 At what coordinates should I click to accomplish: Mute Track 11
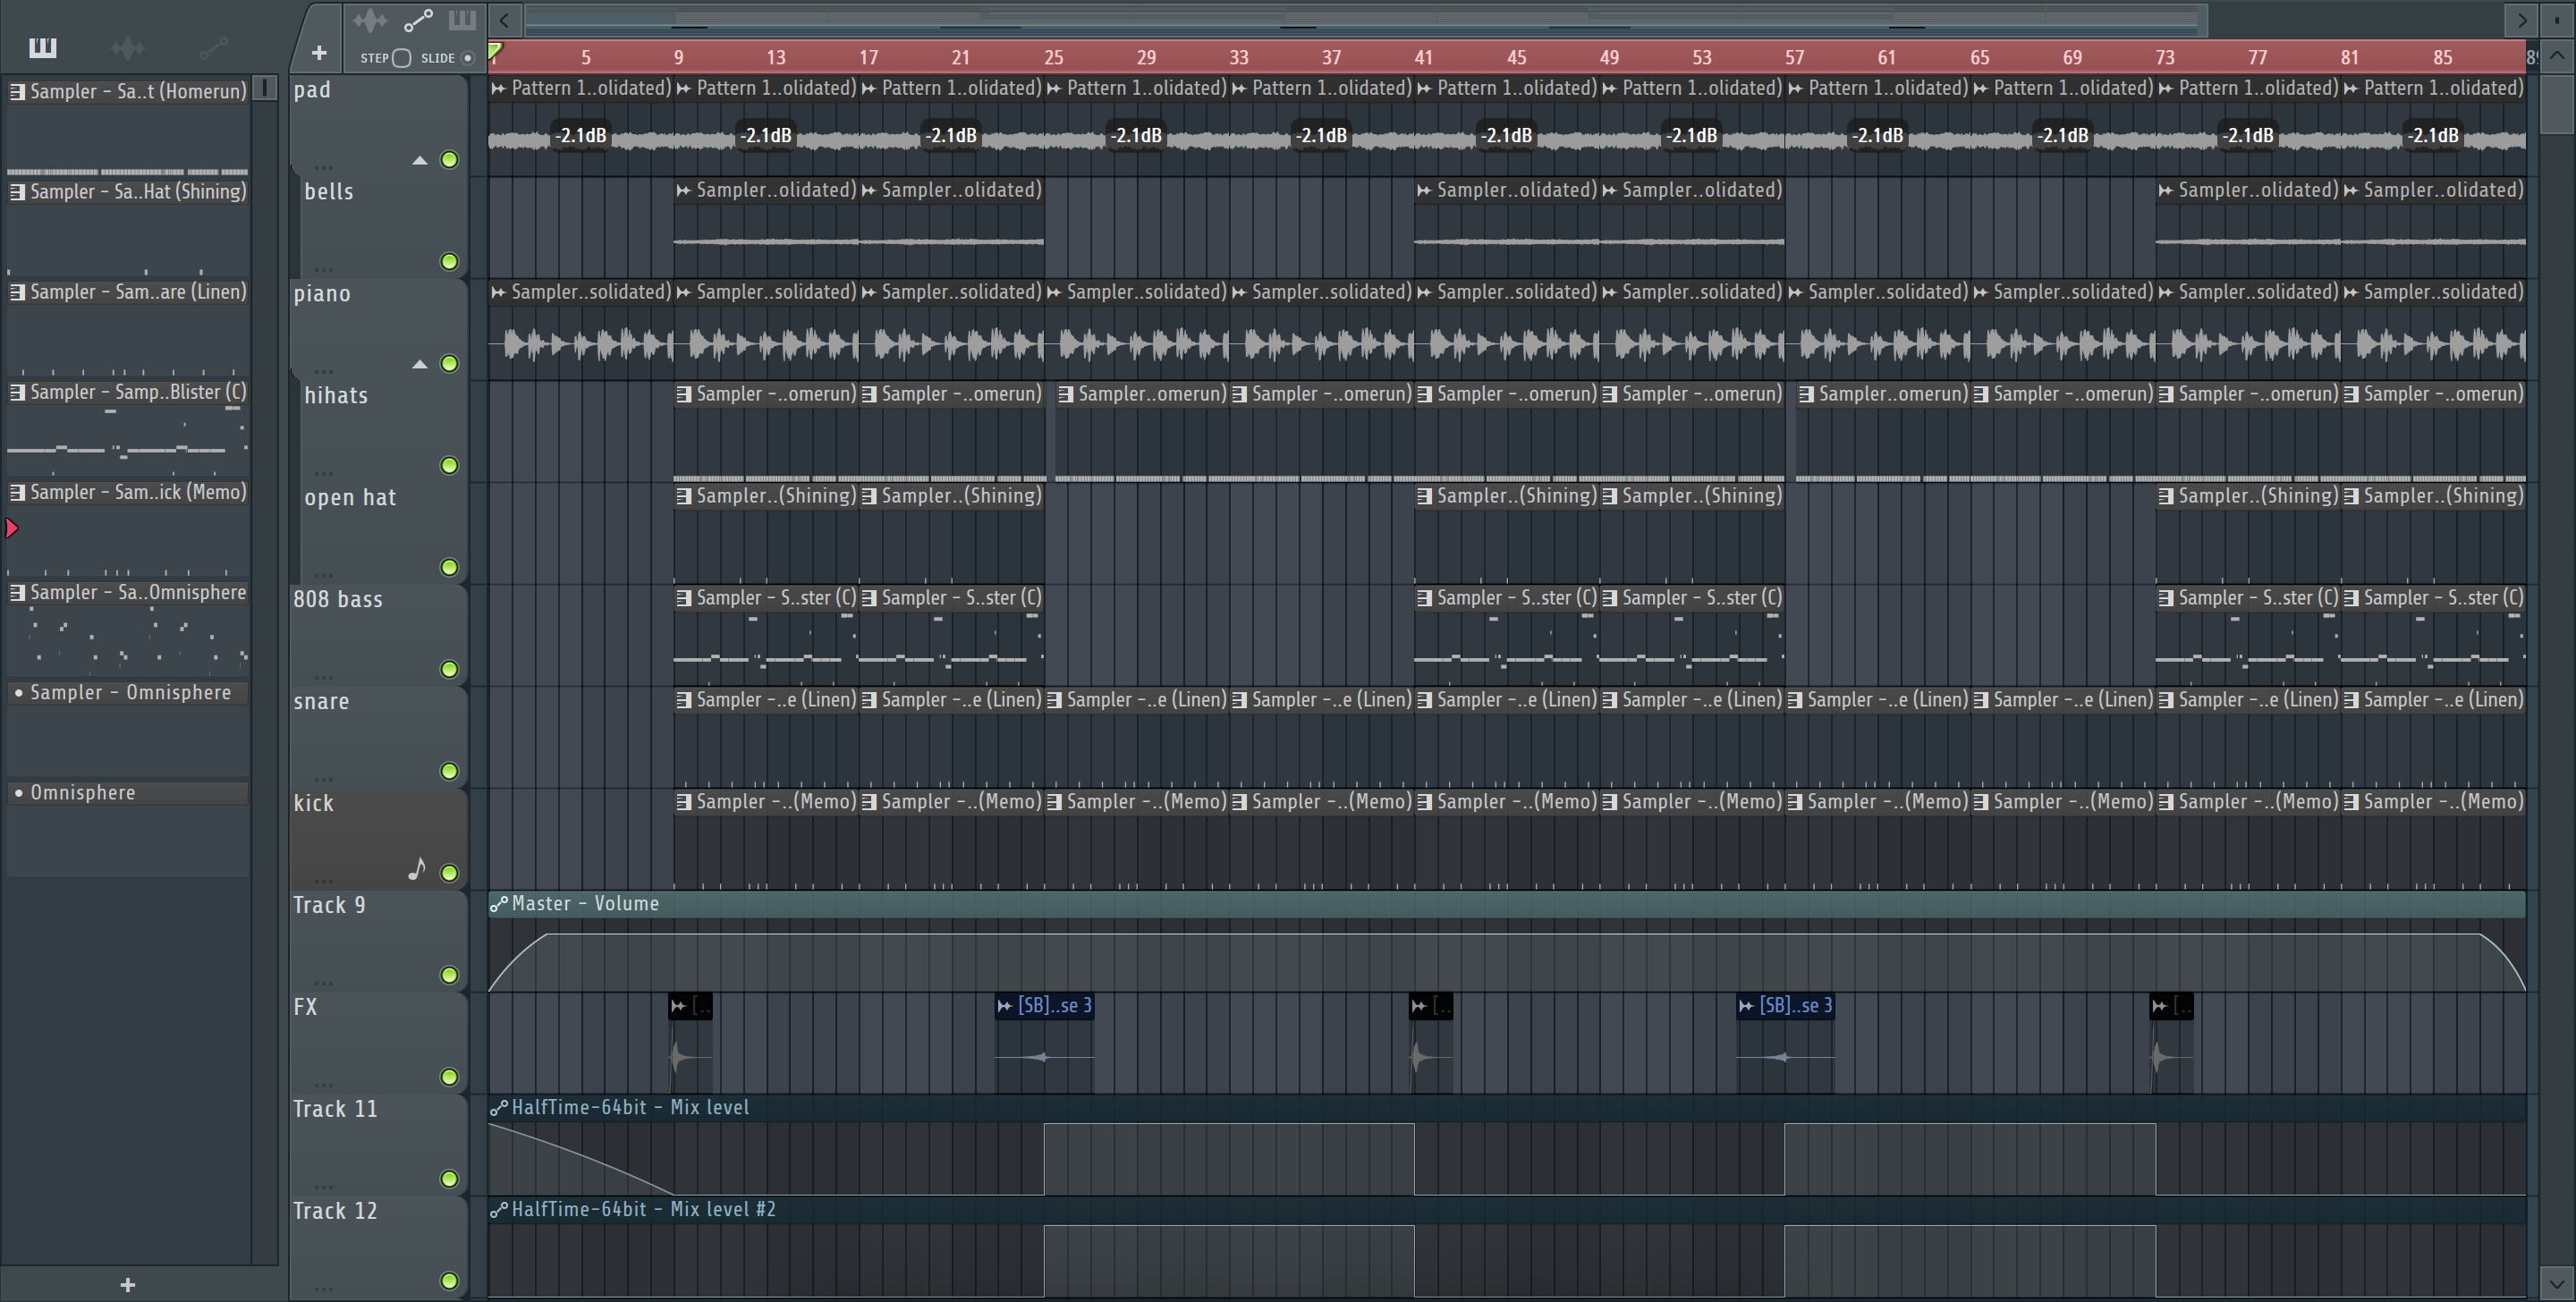pos(450,1179)
